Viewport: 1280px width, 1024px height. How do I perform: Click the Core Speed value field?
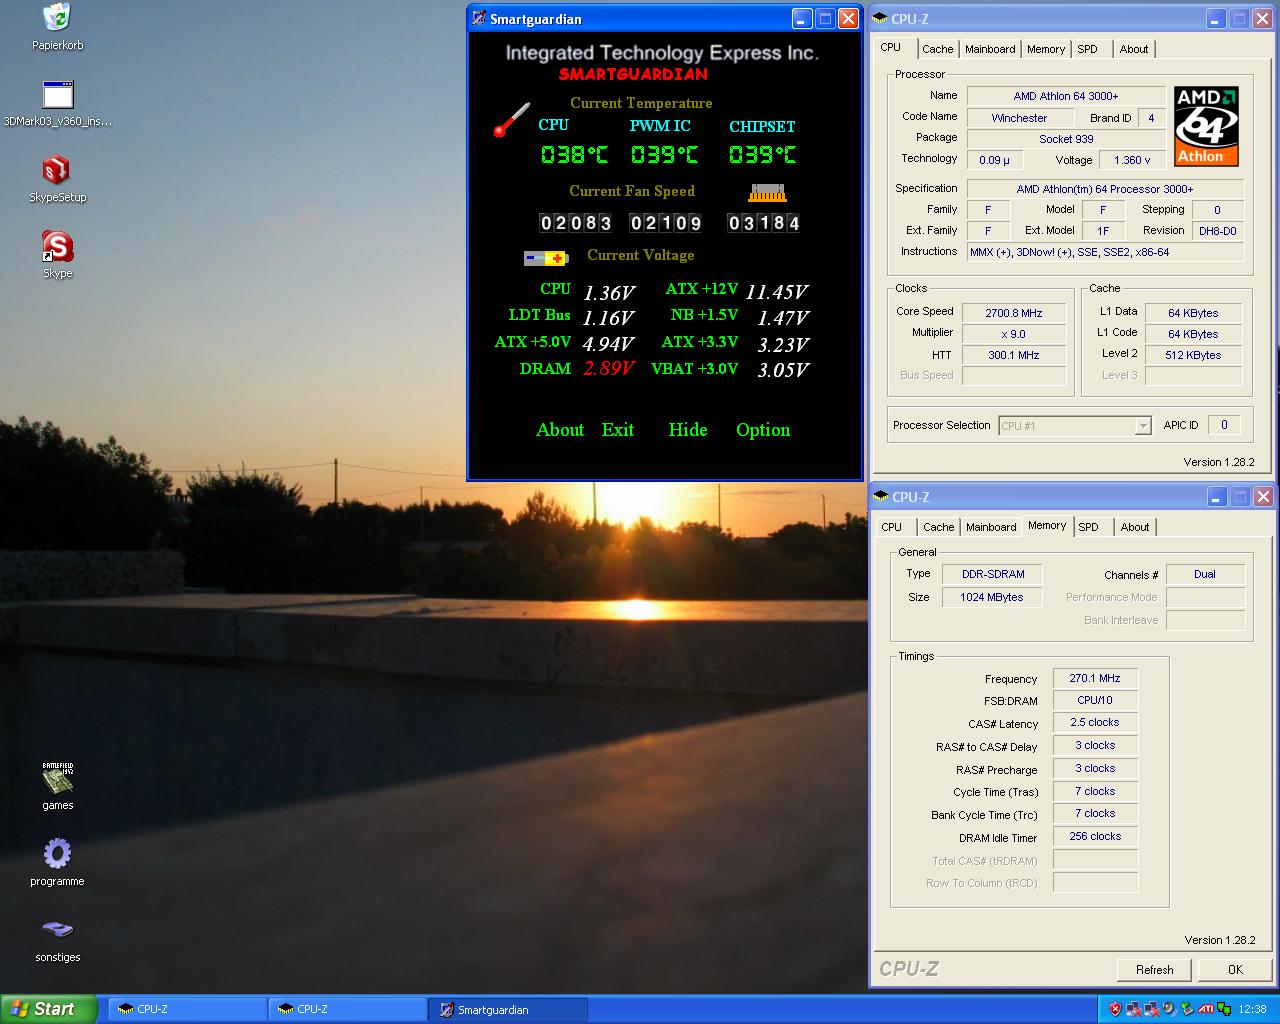[1014, 313]
